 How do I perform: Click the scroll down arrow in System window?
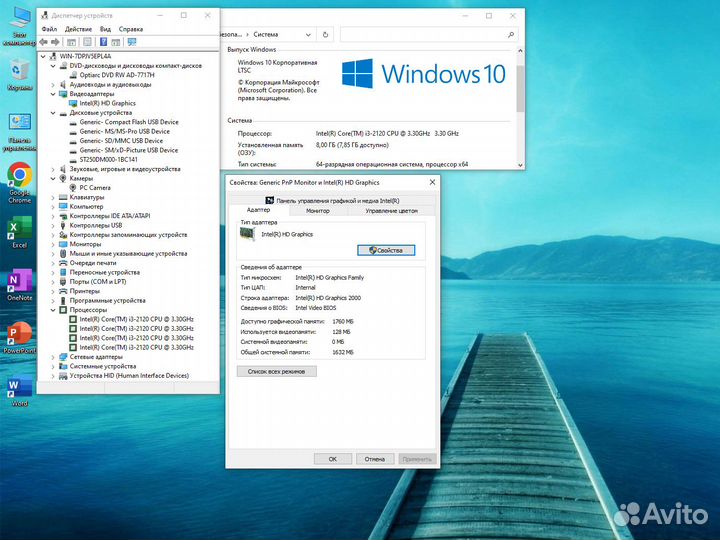tap(520, 165)
